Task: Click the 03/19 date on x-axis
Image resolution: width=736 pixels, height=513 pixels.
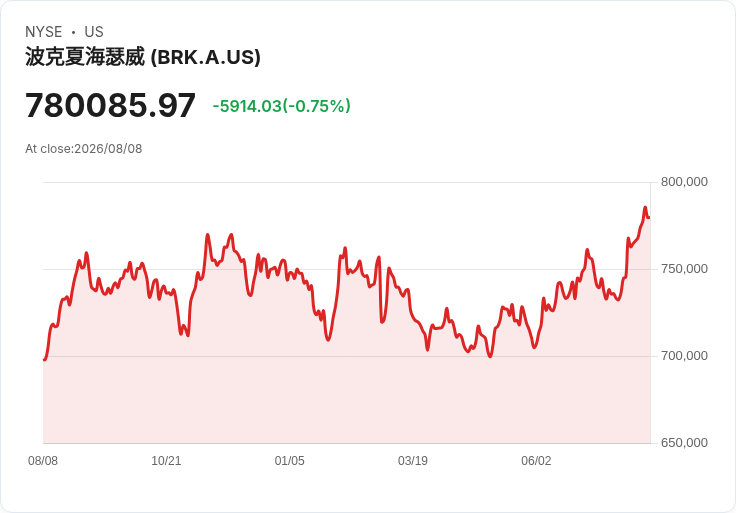Action: pyautogui.click(x=413, y=461)
